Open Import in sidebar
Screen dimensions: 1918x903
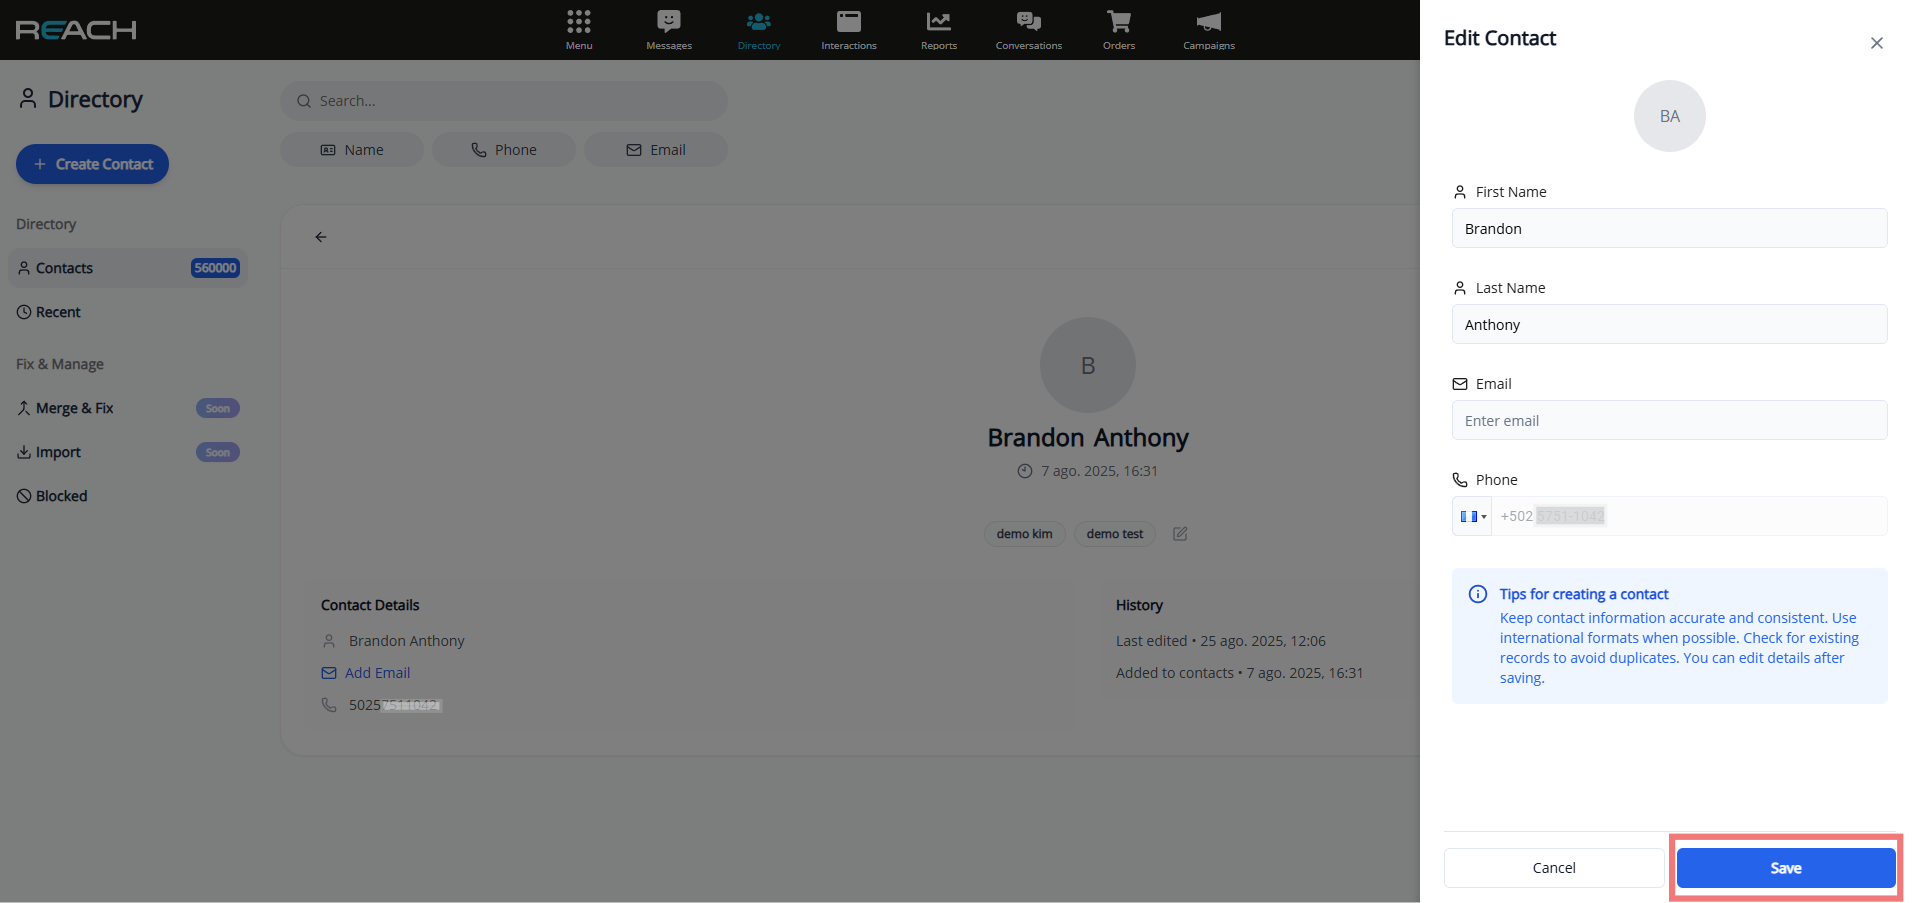point(128,452)
